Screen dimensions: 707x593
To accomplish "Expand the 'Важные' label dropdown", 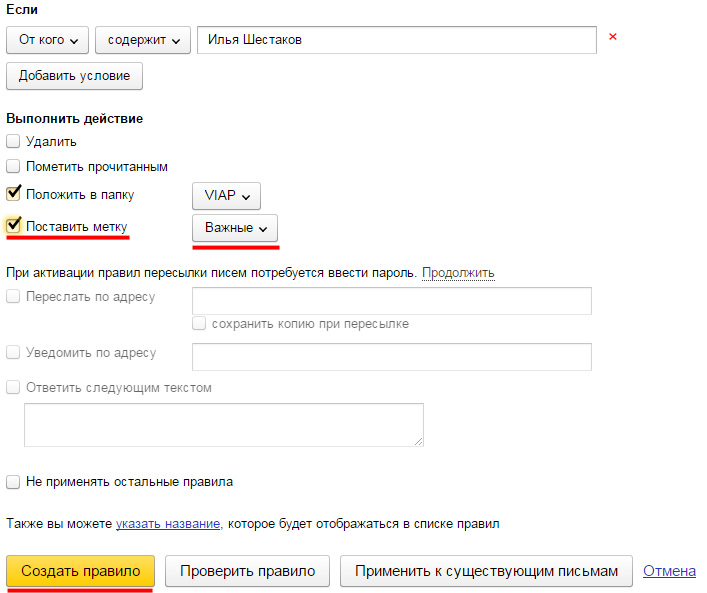I will pyautogui.click(x=235, y=228).
